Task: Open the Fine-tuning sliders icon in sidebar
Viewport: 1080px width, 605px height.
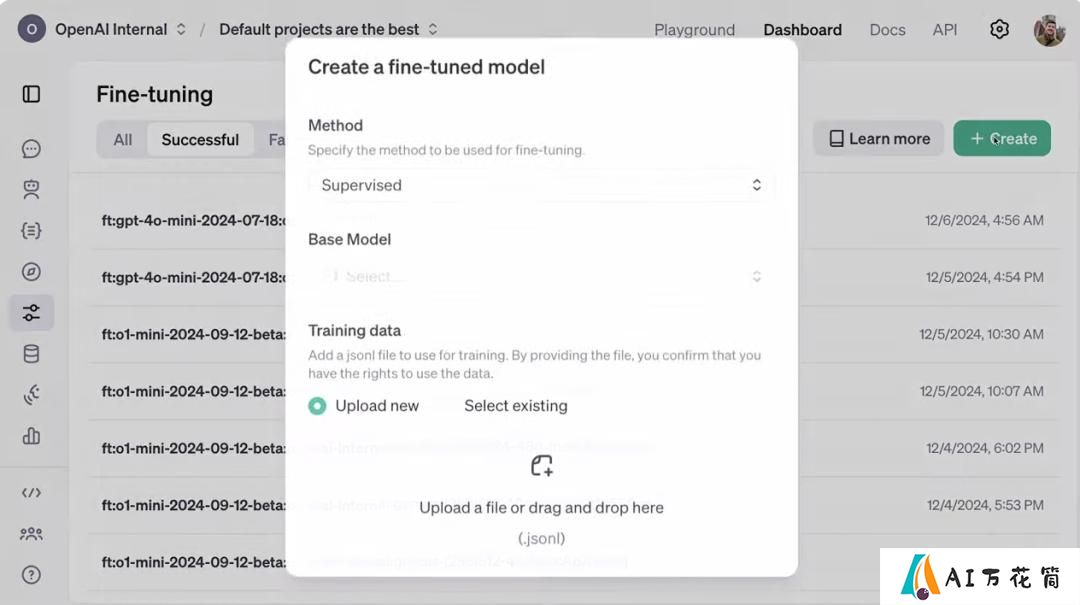Action: (31, 313)
